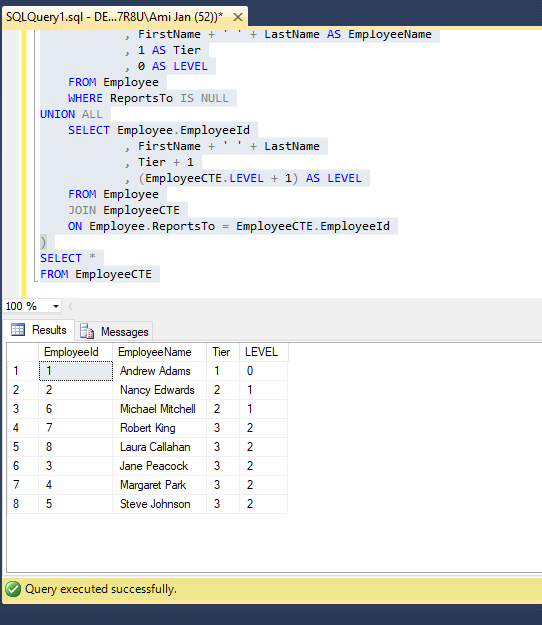Click the green query success checkmark icon

click(x=13, y=589)
